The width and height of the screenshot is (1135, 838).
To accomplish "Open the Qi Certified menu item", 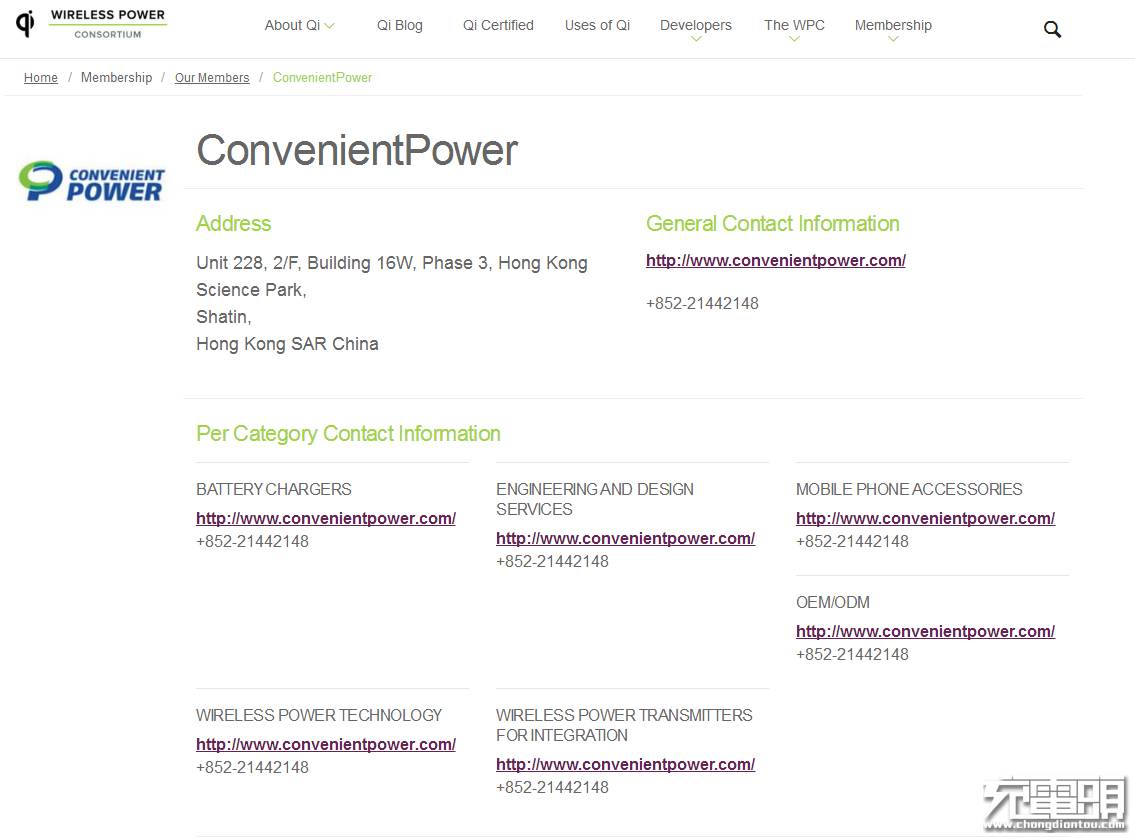I will tap(498, 25).
